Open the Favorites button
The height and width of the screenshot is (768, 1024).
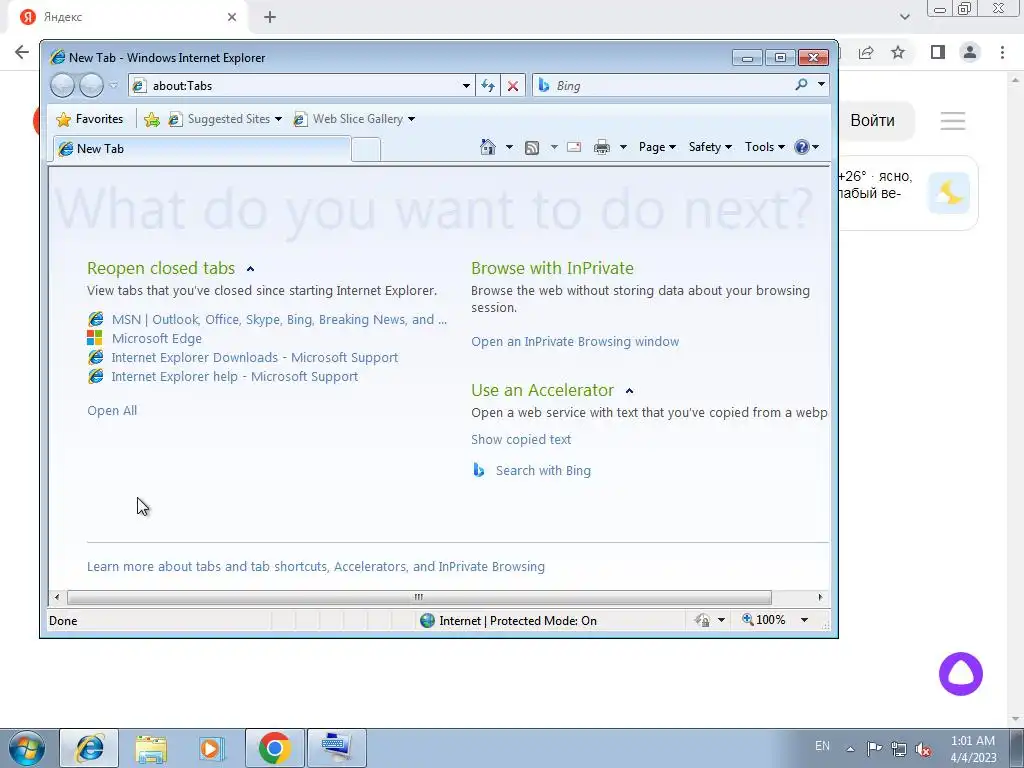[x=90, y=119]
